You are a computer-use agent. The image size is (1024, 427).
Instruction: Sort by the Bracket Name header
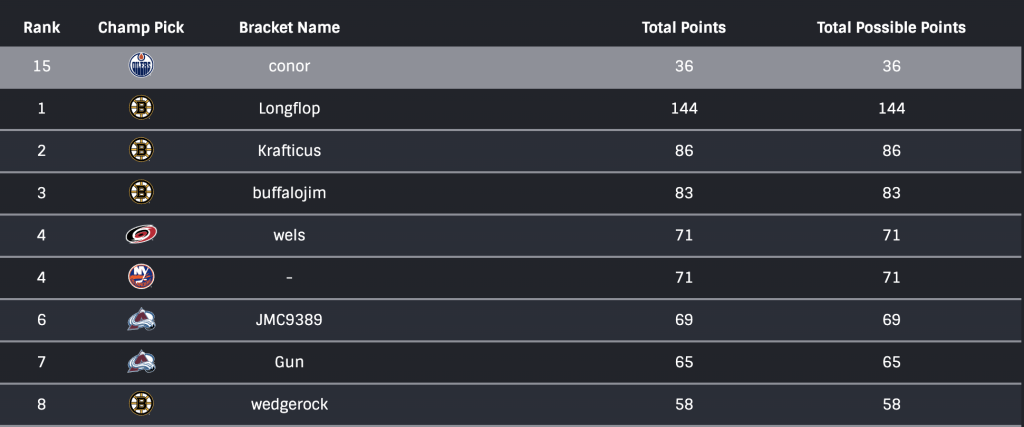[289, 28]
